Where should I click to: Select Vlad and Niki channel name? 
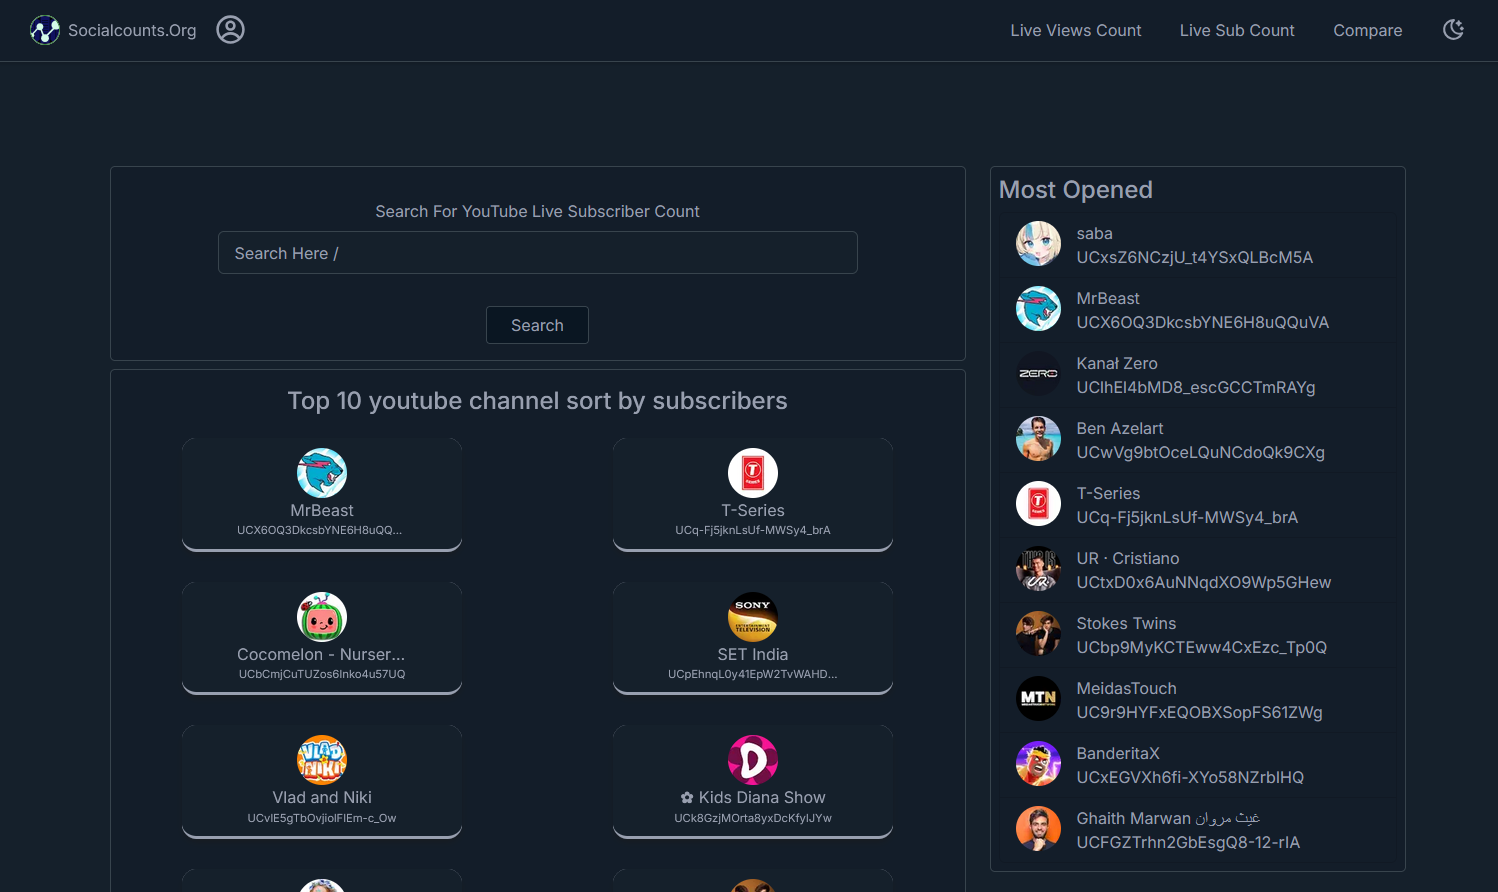click(322, 797)
